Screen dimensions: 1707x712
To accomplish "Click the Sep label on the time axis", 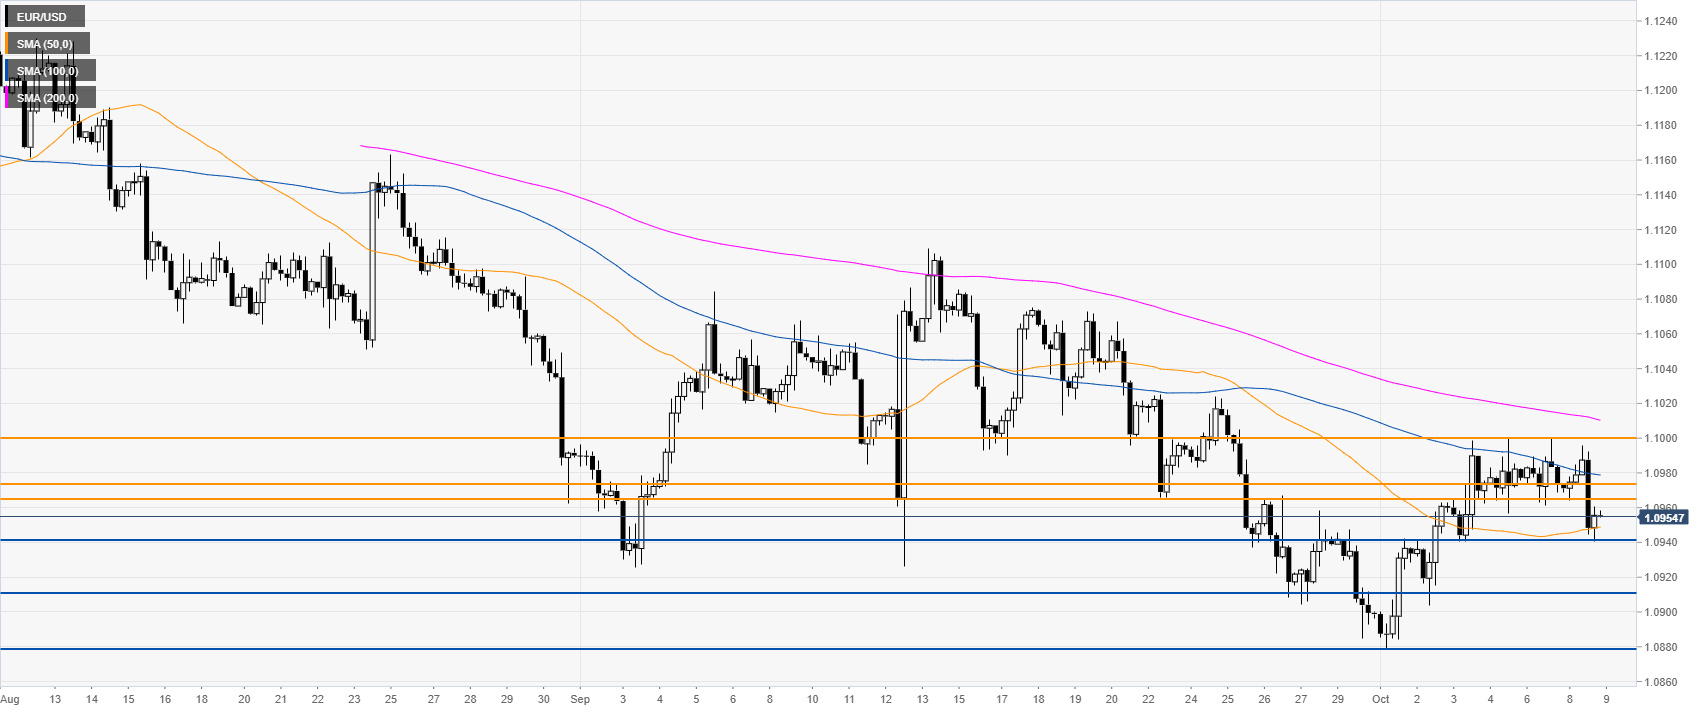I will click(581, 699).
